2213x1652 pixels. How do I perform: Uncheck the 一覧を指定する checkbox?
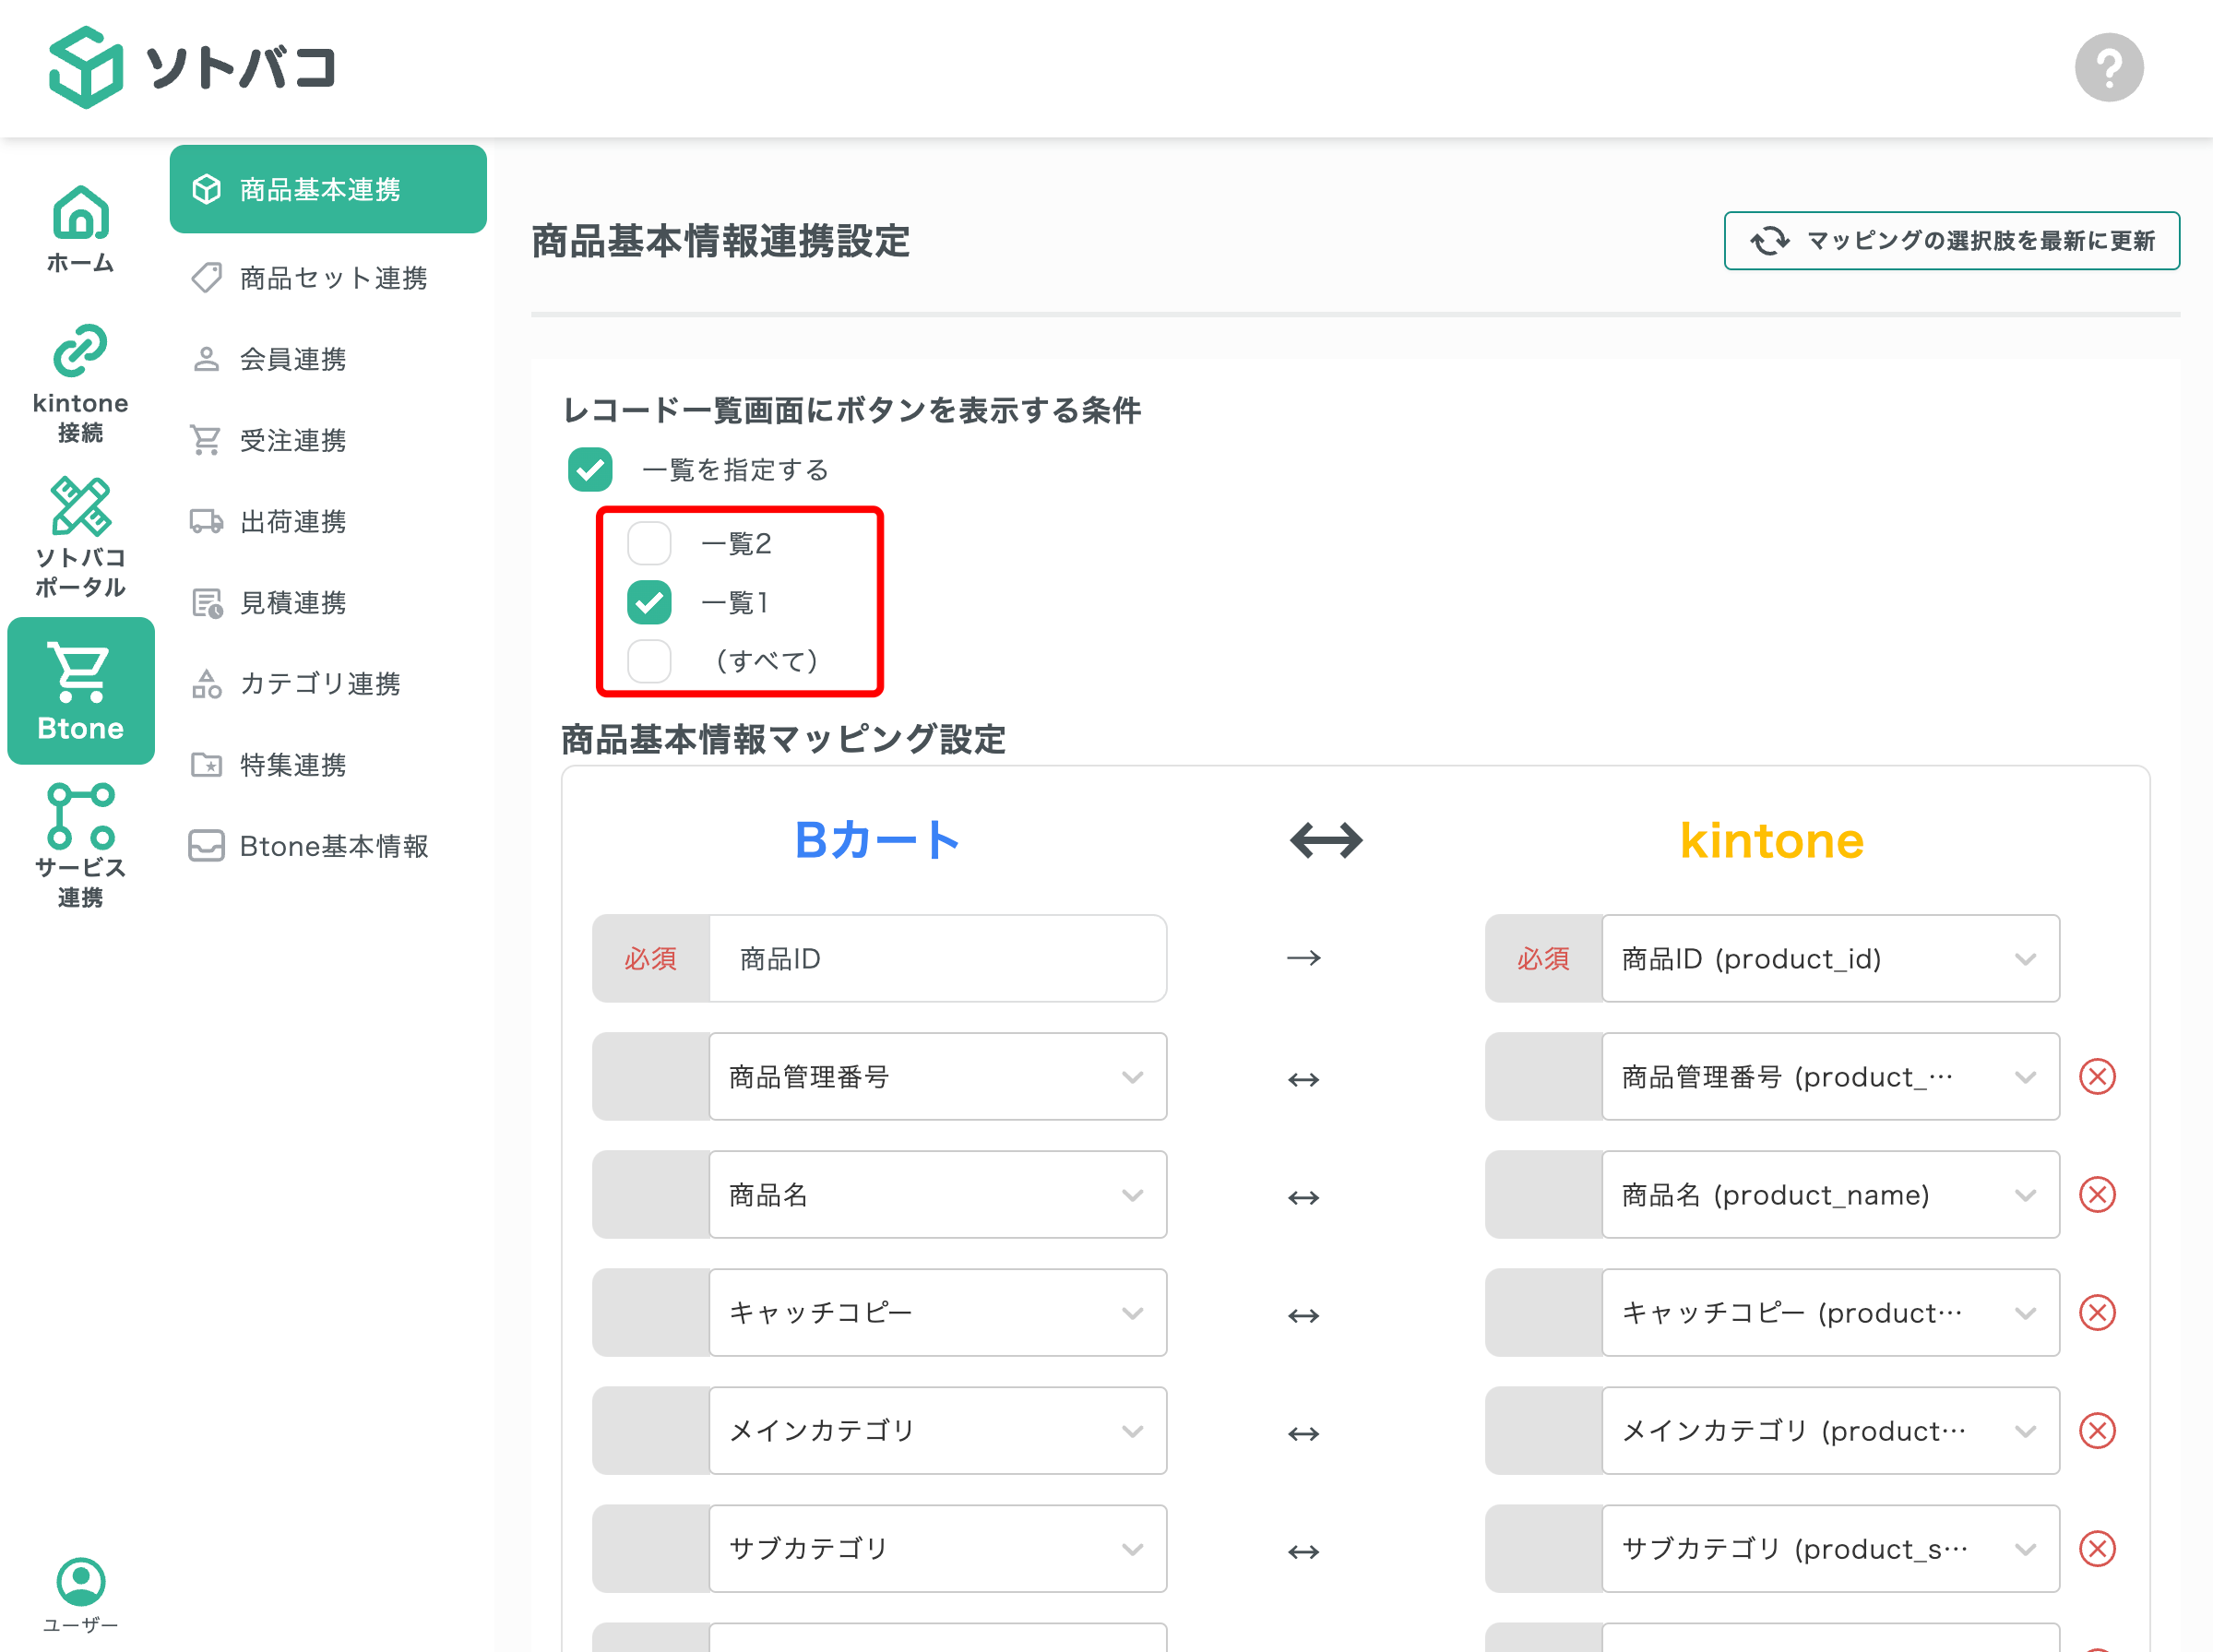click(590, 469)
